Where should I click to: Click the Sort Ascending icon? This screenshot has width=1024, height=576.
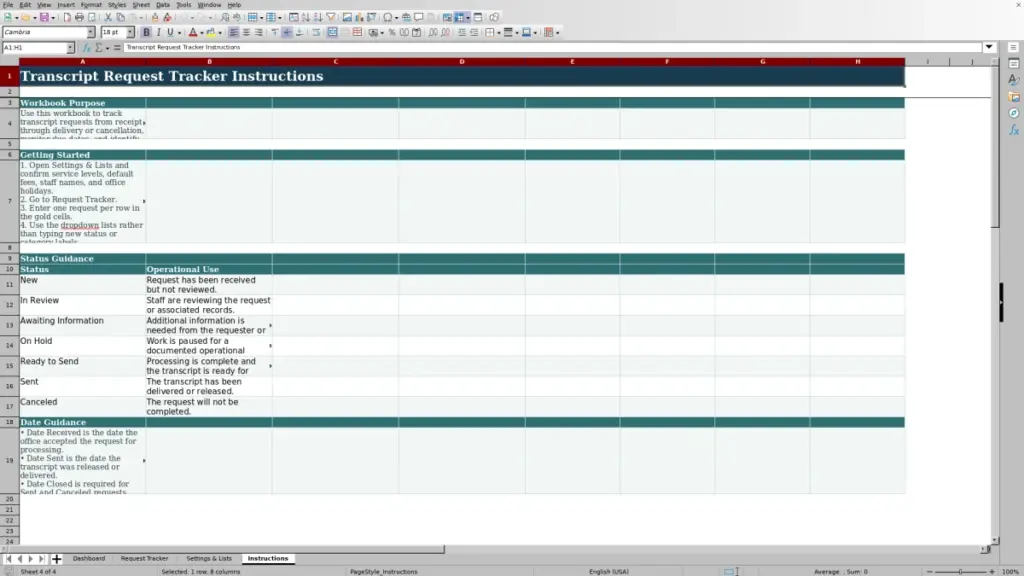pyautogui.click(x=306, y=18)
